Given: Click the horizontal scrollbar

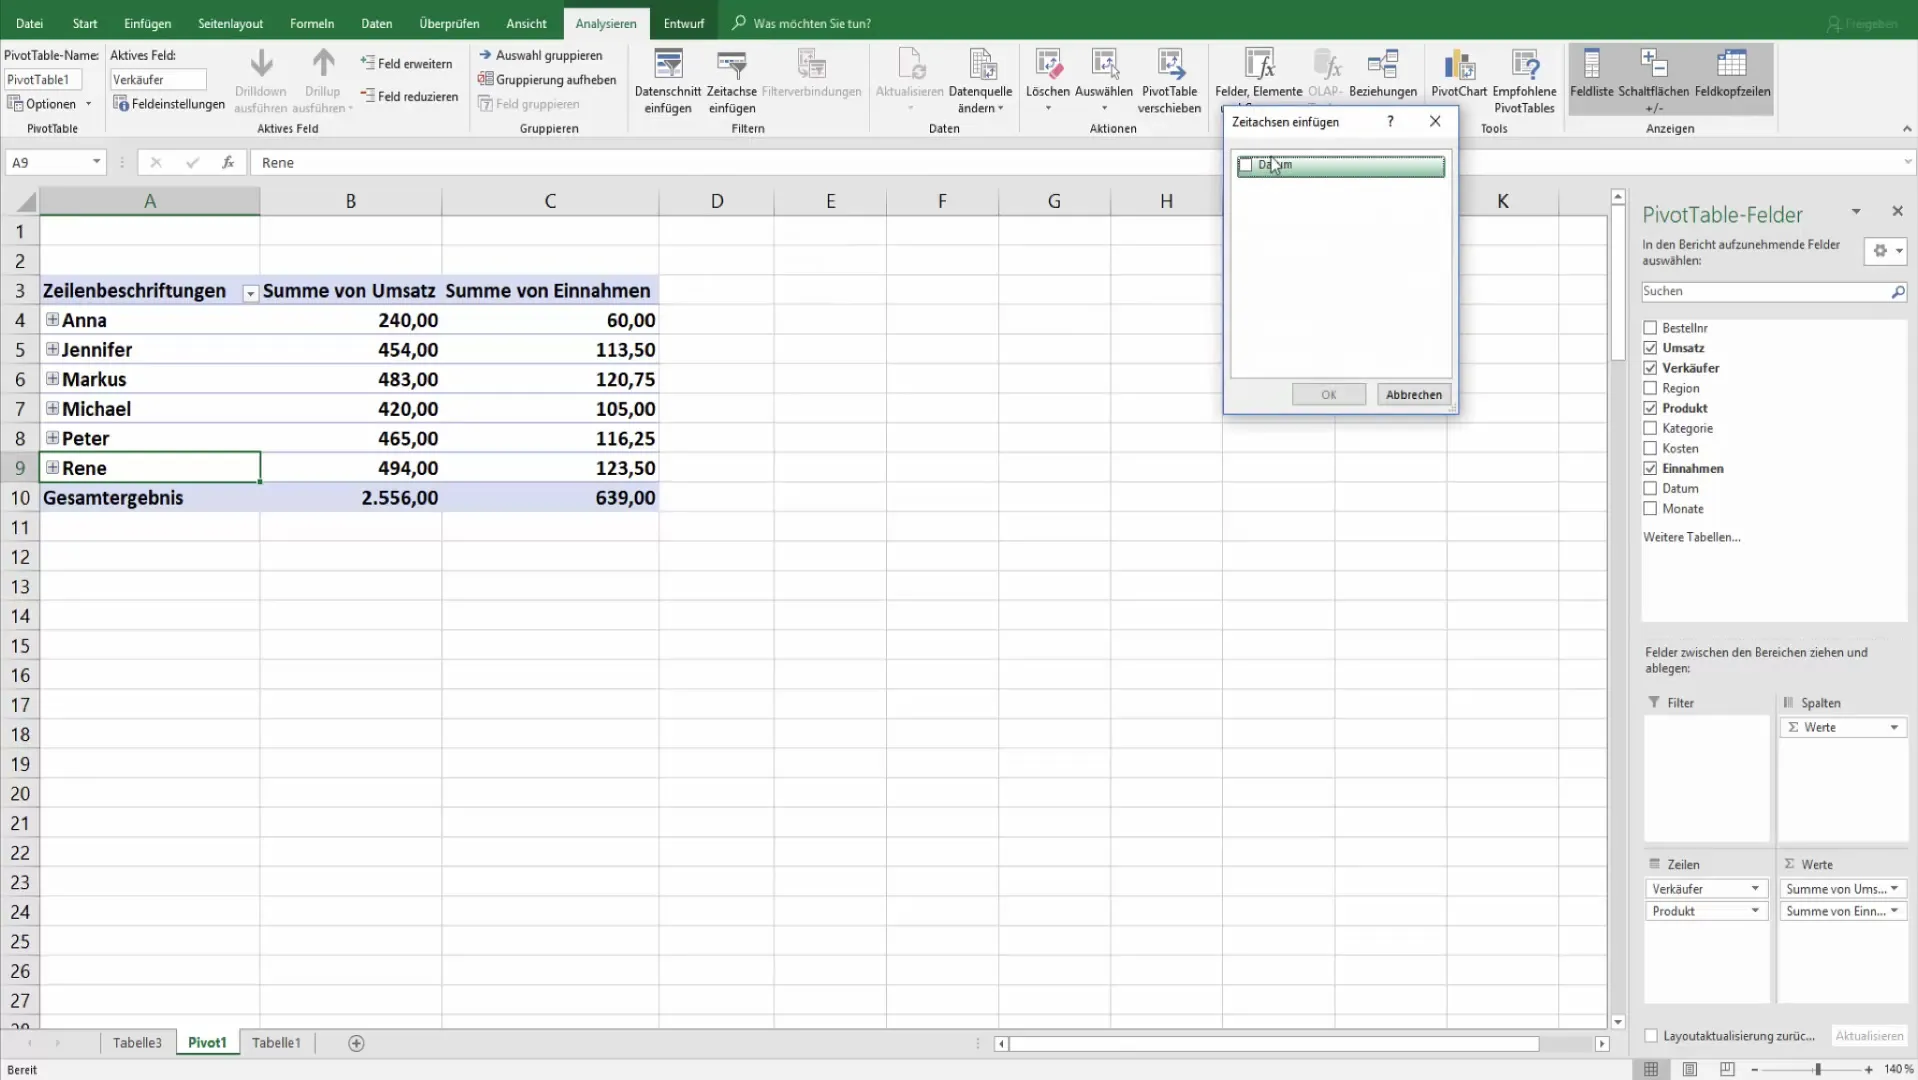Looking at the screenshot, I should coord(1273,1044).
